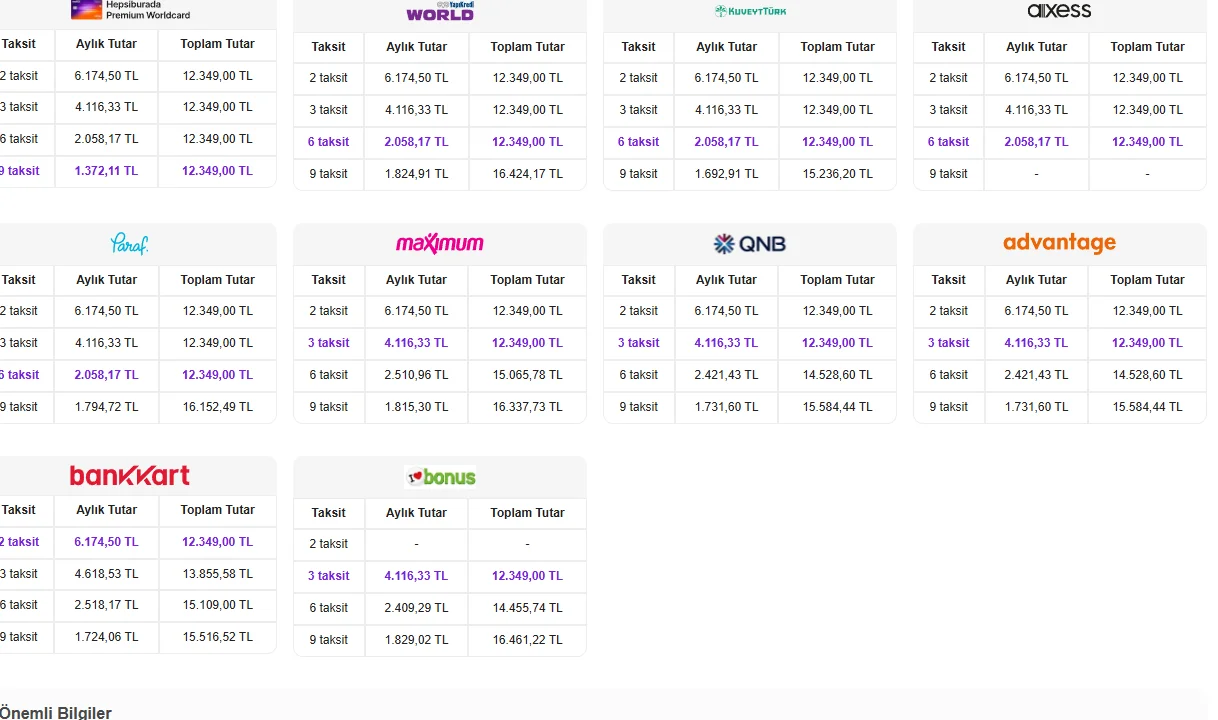Click 1.692,91 TL monthly amount under KuveytTürk
This screenshot has height=720, width=1218.
726,174
